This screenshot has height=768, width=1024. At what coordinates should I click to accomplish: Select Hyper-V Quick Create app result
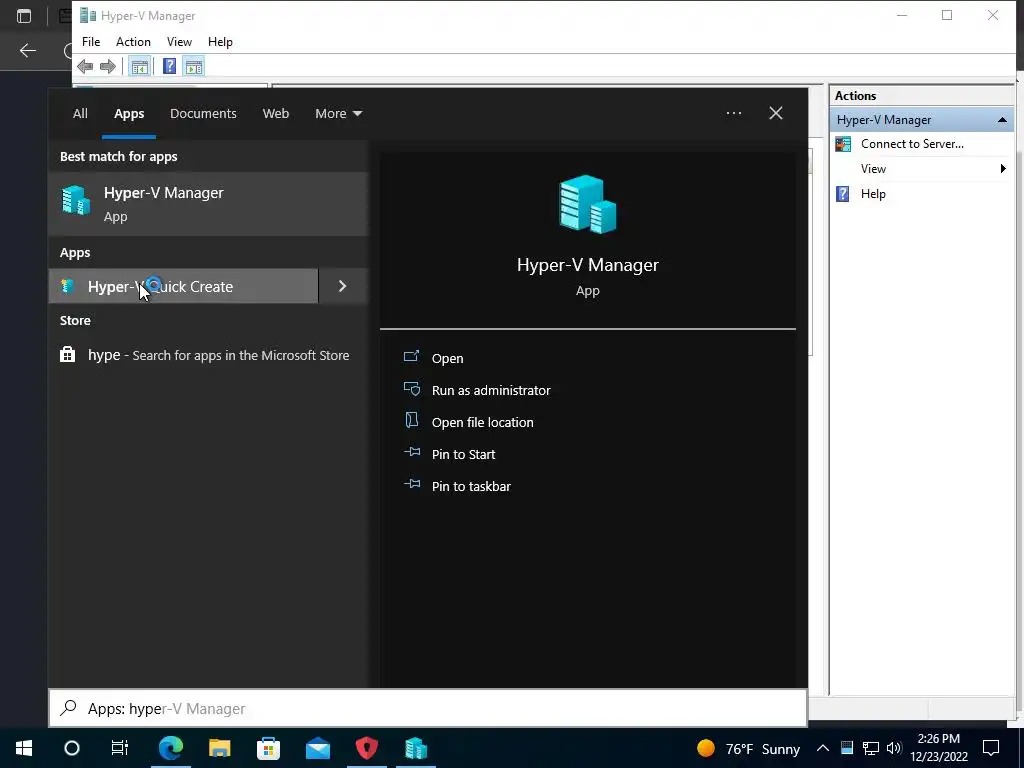184,286
